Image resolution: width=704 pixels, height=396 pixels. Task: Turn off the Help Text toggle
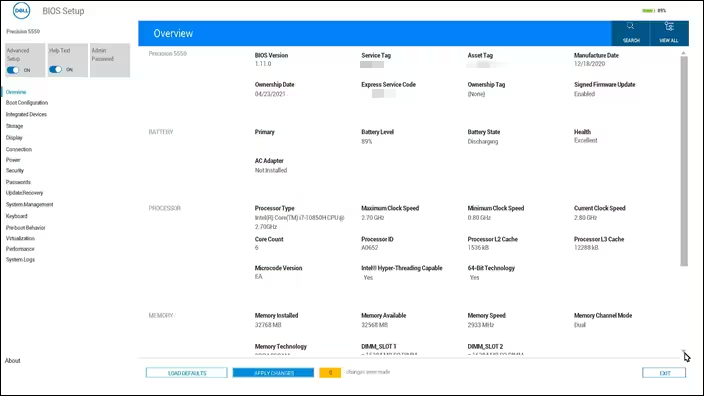pos(56,70)
